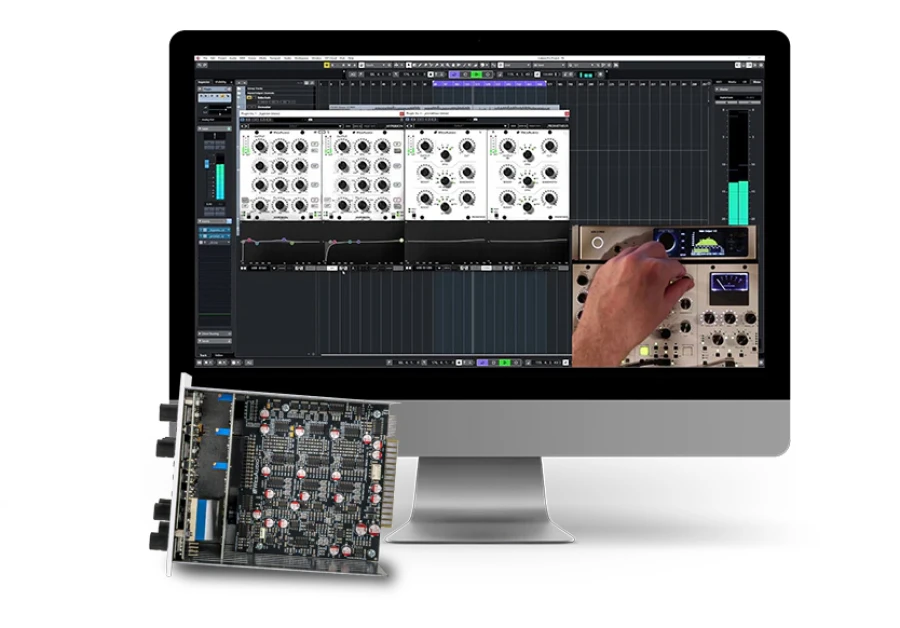Select the pink EQ band node in Jupiter curve
Screen dimensions: 900x628
pos(250,242)
